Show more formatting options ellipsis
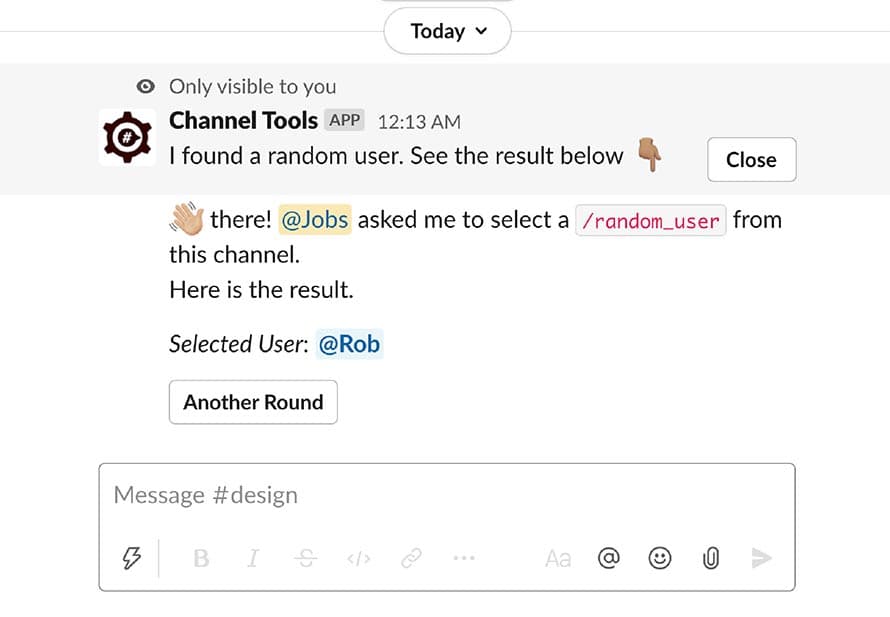This screenshot has height=617, width=890. pos(463,559)
